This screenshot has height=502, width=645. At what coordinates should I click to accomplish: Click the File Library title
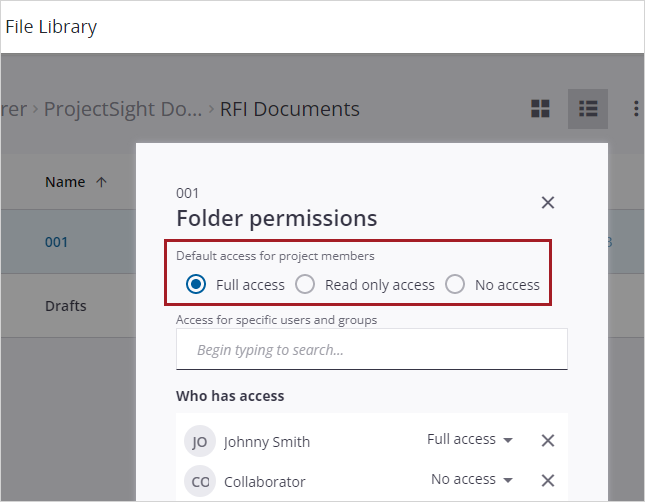click(x=51, y=27)
